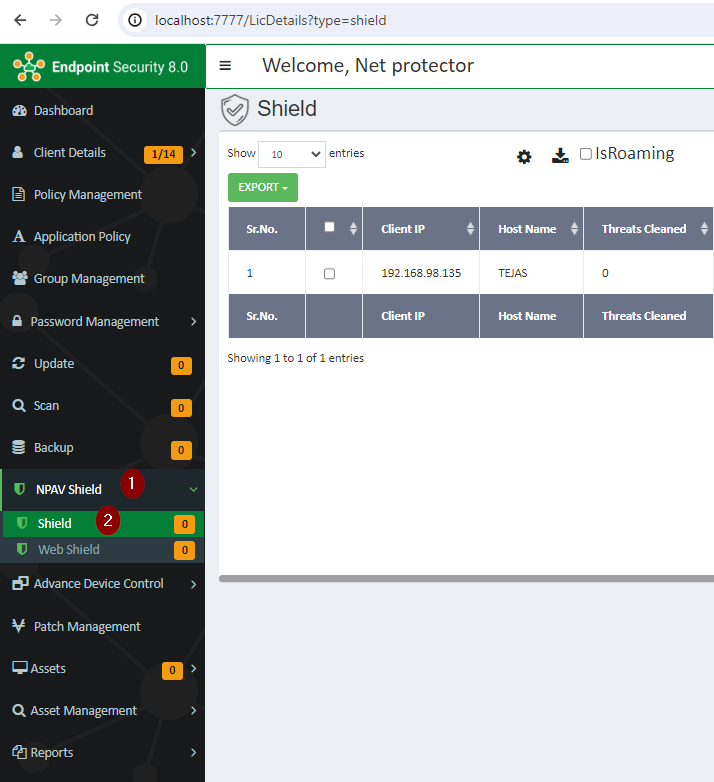This screenshot has height=782, width=714.
Task: Click the Shield count badge
Action: pos(184,524)
